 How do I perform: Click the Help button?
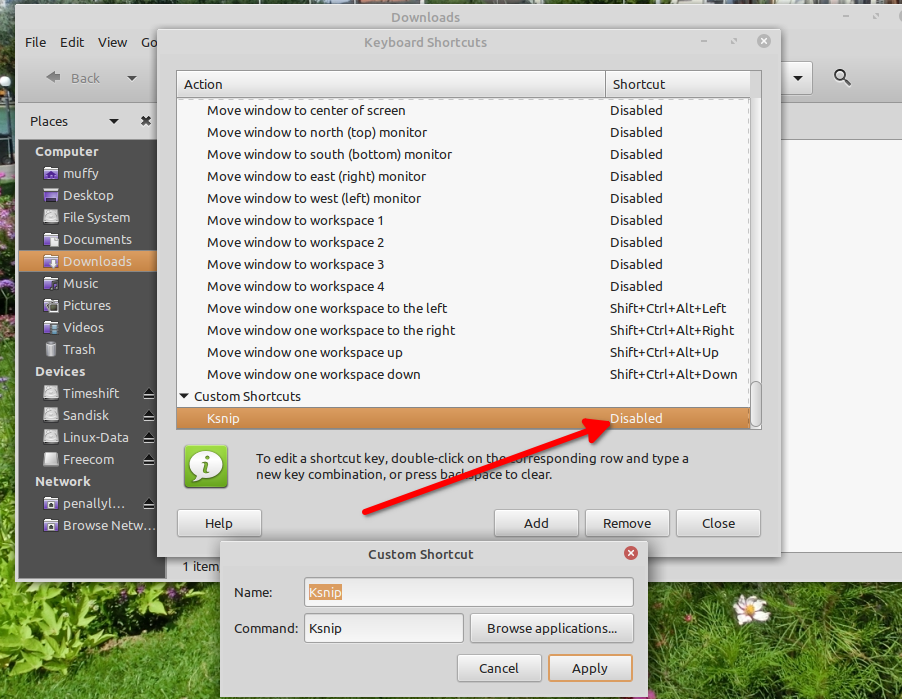point(219,523)
